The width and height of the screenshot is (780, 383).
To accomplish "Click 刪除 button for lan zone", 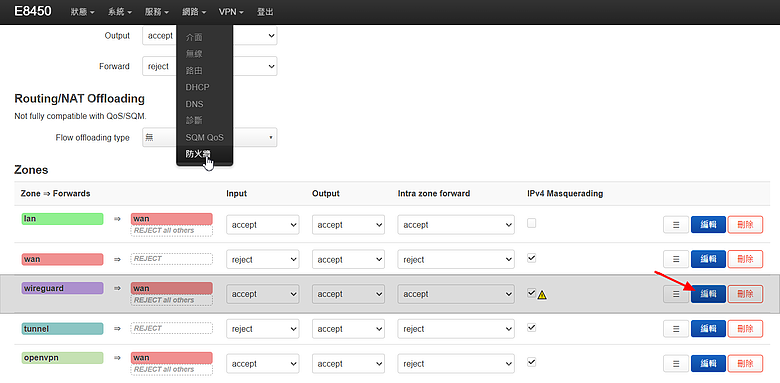I will pyautogui.click(x=745, y=225).
